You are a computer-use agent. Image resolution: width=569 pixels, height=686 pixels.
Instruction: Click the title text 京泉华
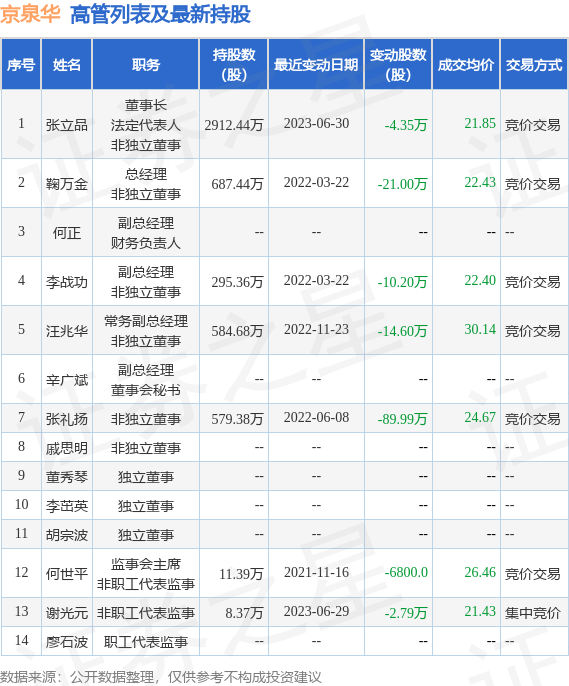click(x=30, y=13)
